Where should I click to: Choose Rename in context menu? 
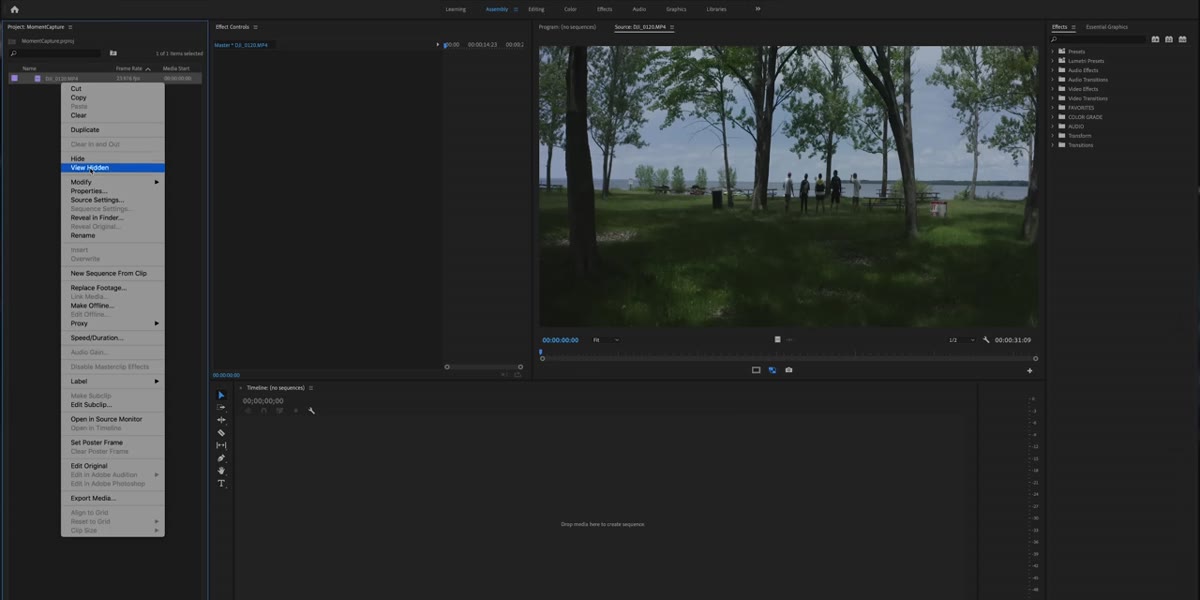pos(113,236)
